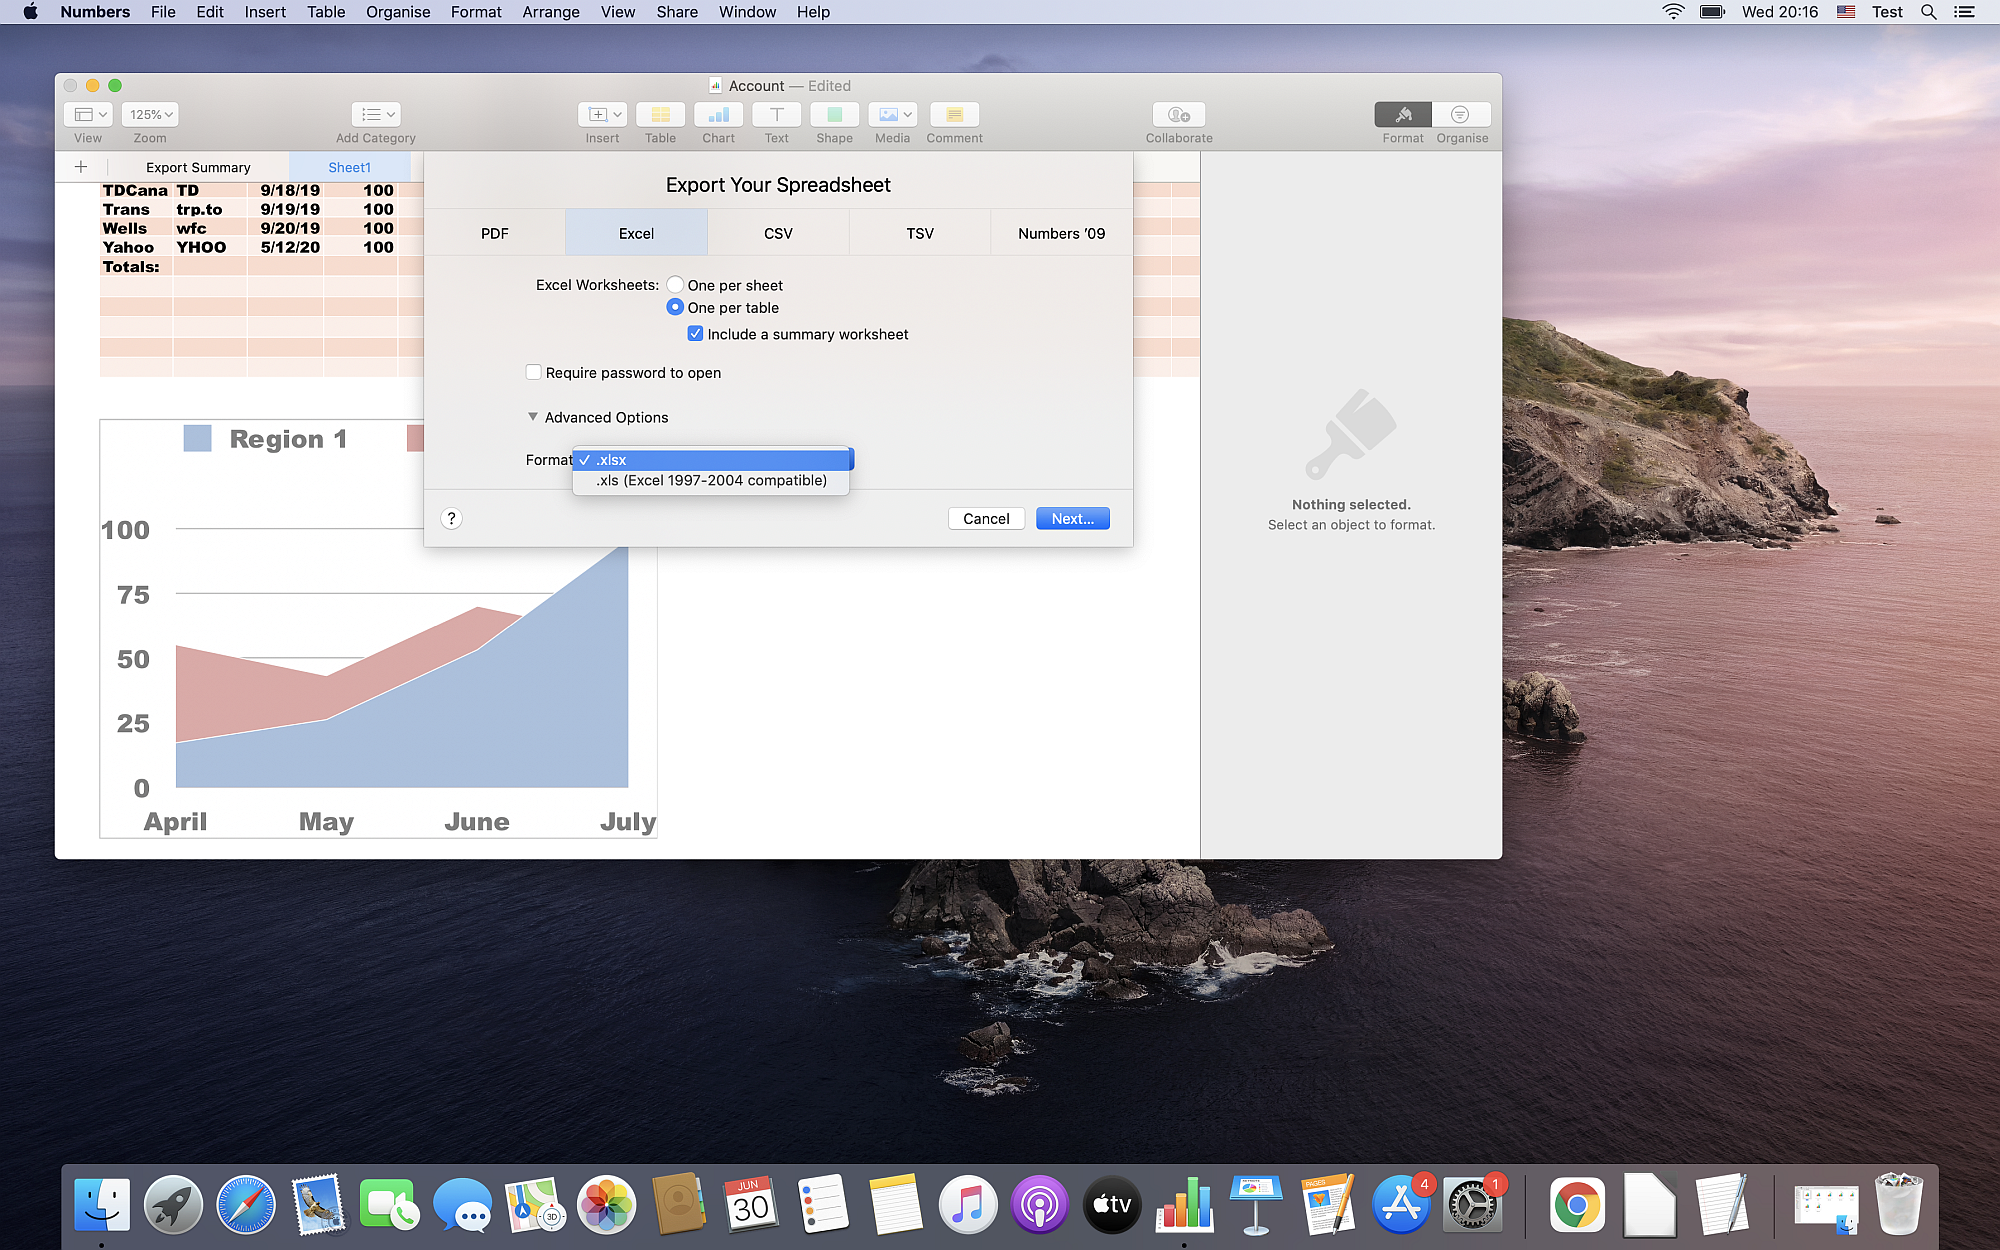
Task: Select One per sheet radio button
Action: pyautogui.click(x=674, y=284)
